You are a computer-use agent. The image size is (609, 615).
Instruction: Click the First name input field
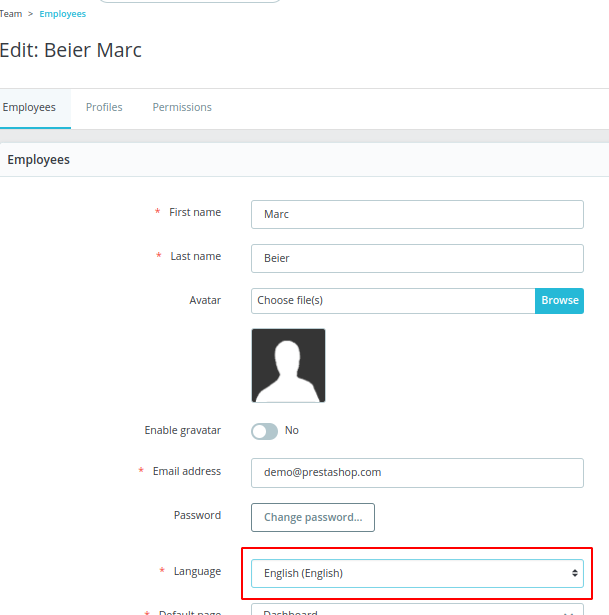click(417, 215)
